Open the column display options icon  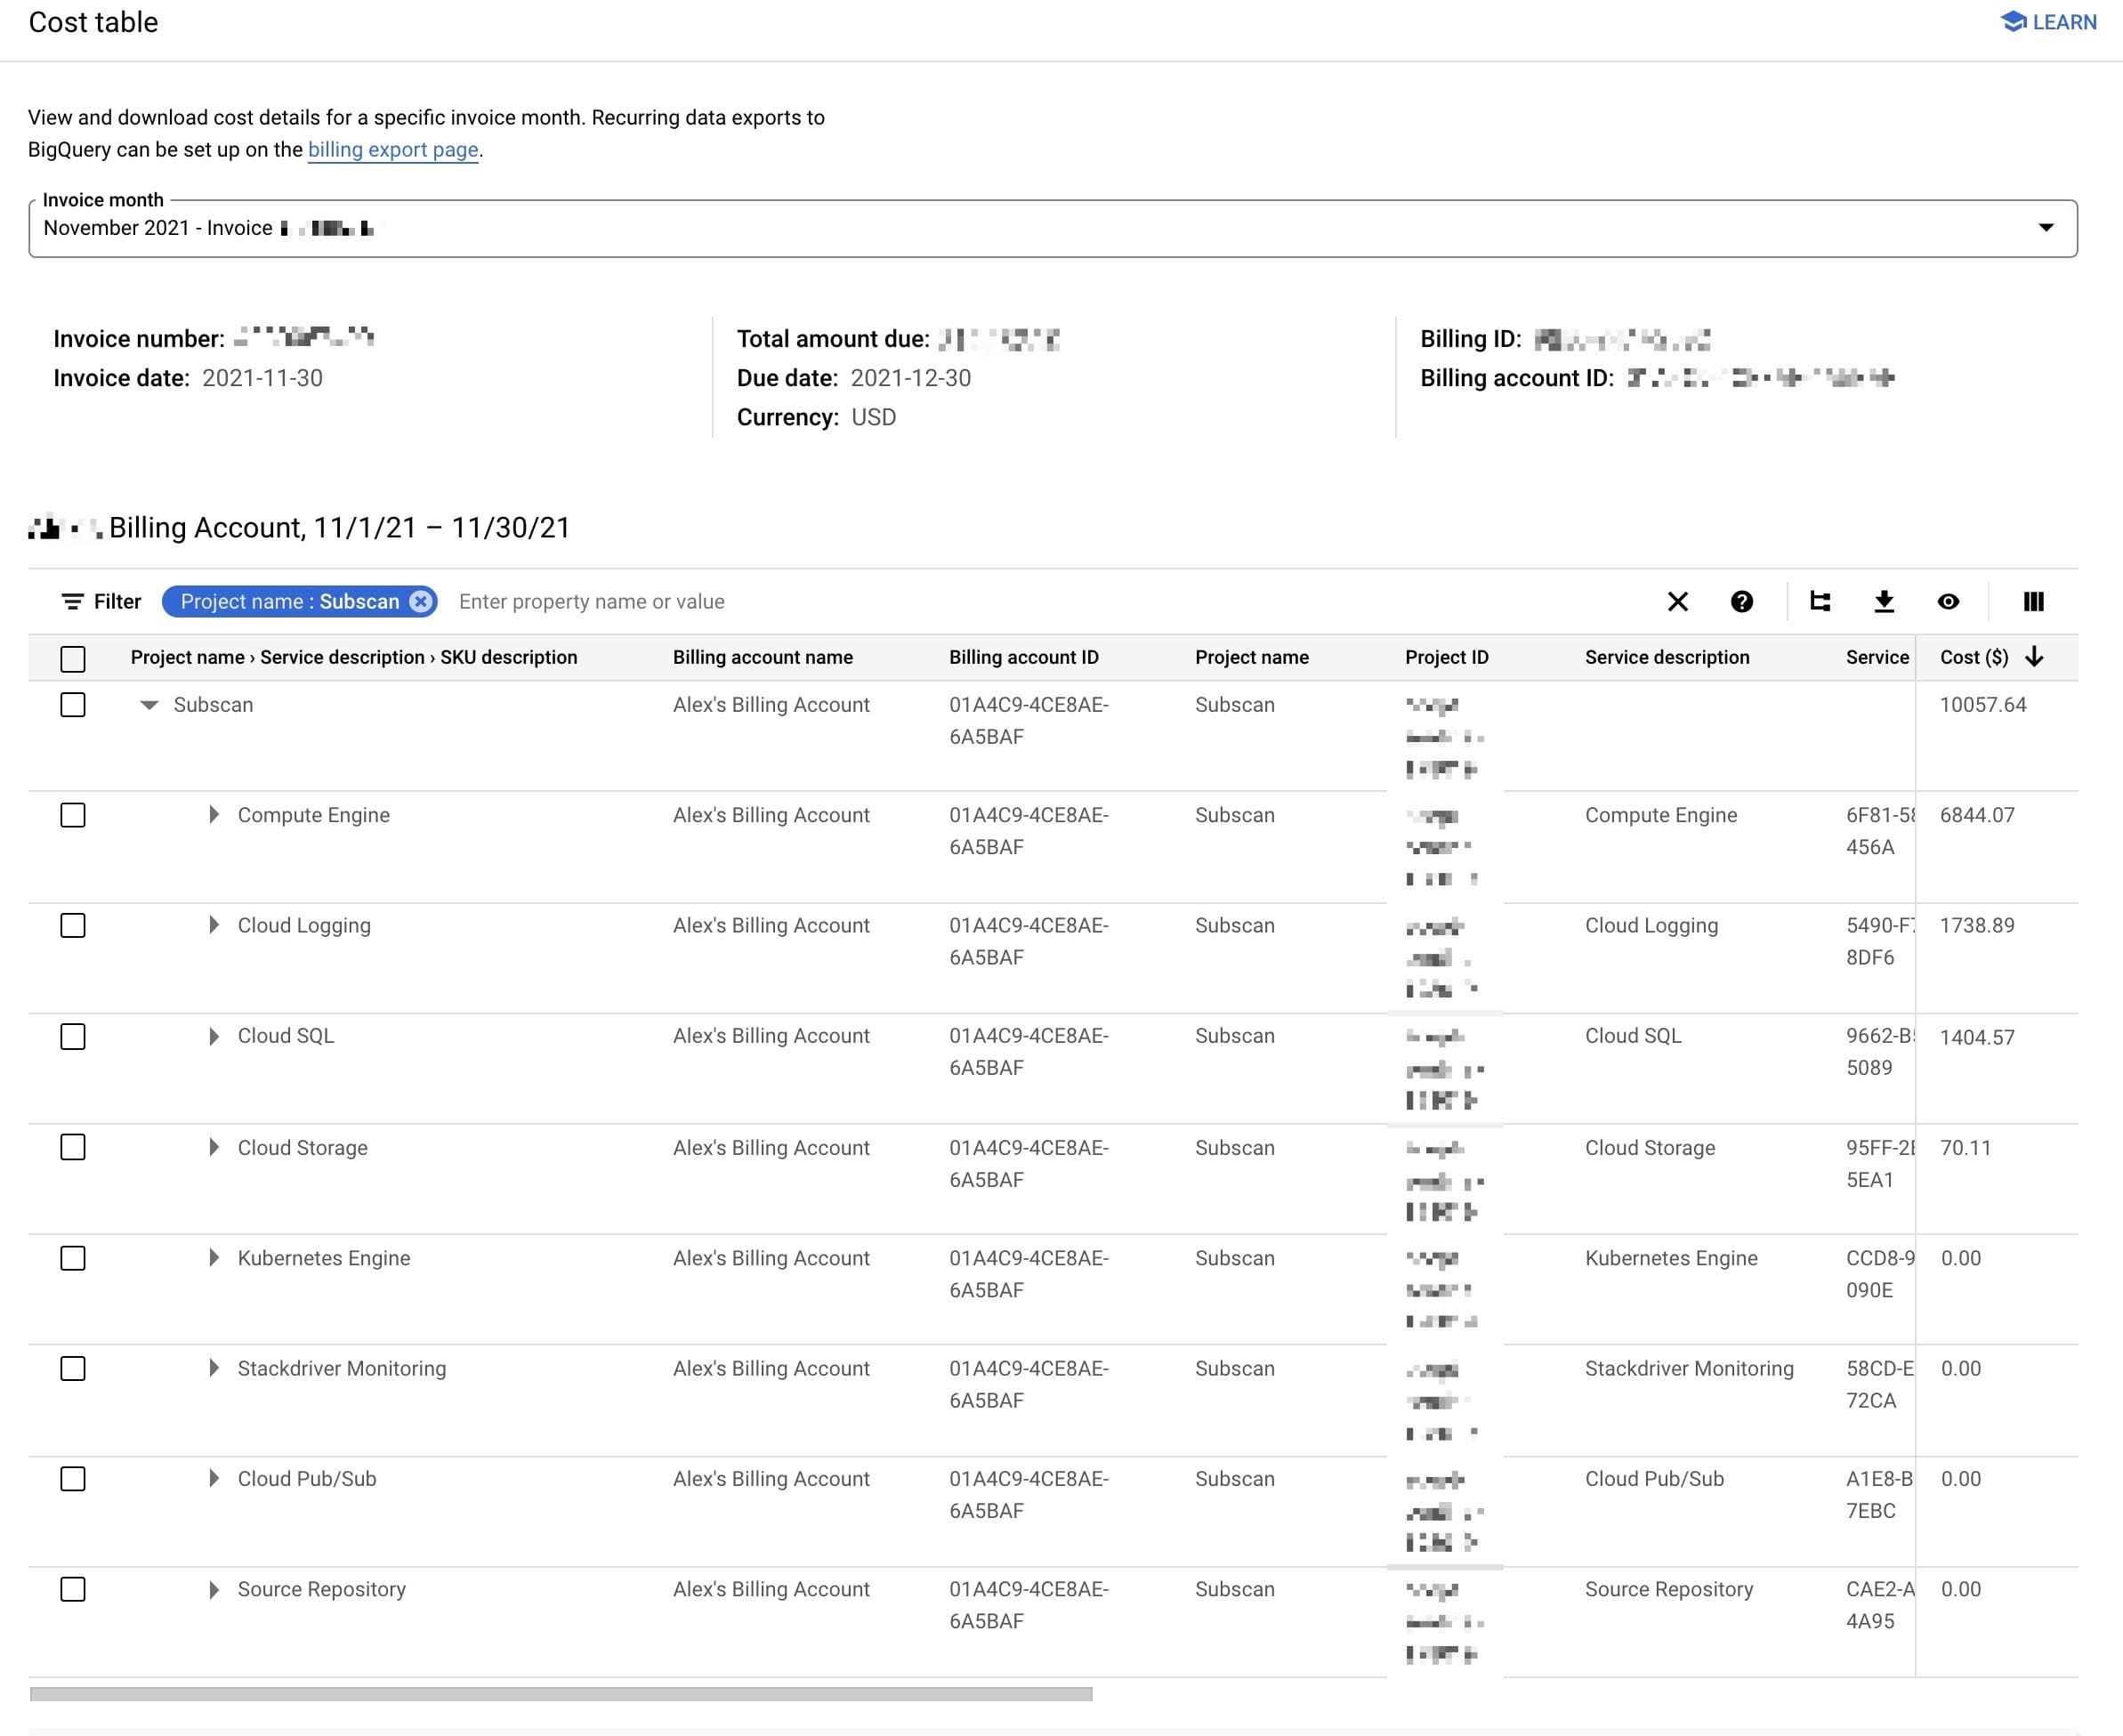coord(2033,601)
